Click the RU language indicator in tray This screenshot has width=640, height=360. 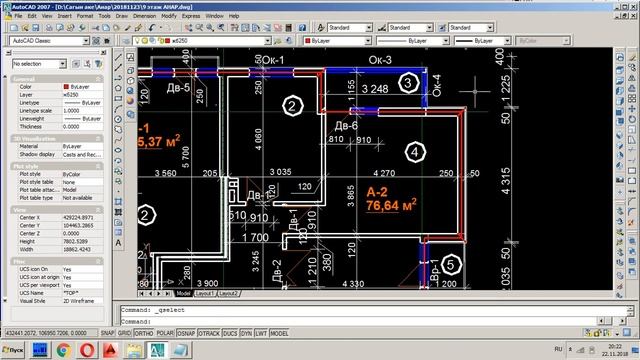(558, 349)
